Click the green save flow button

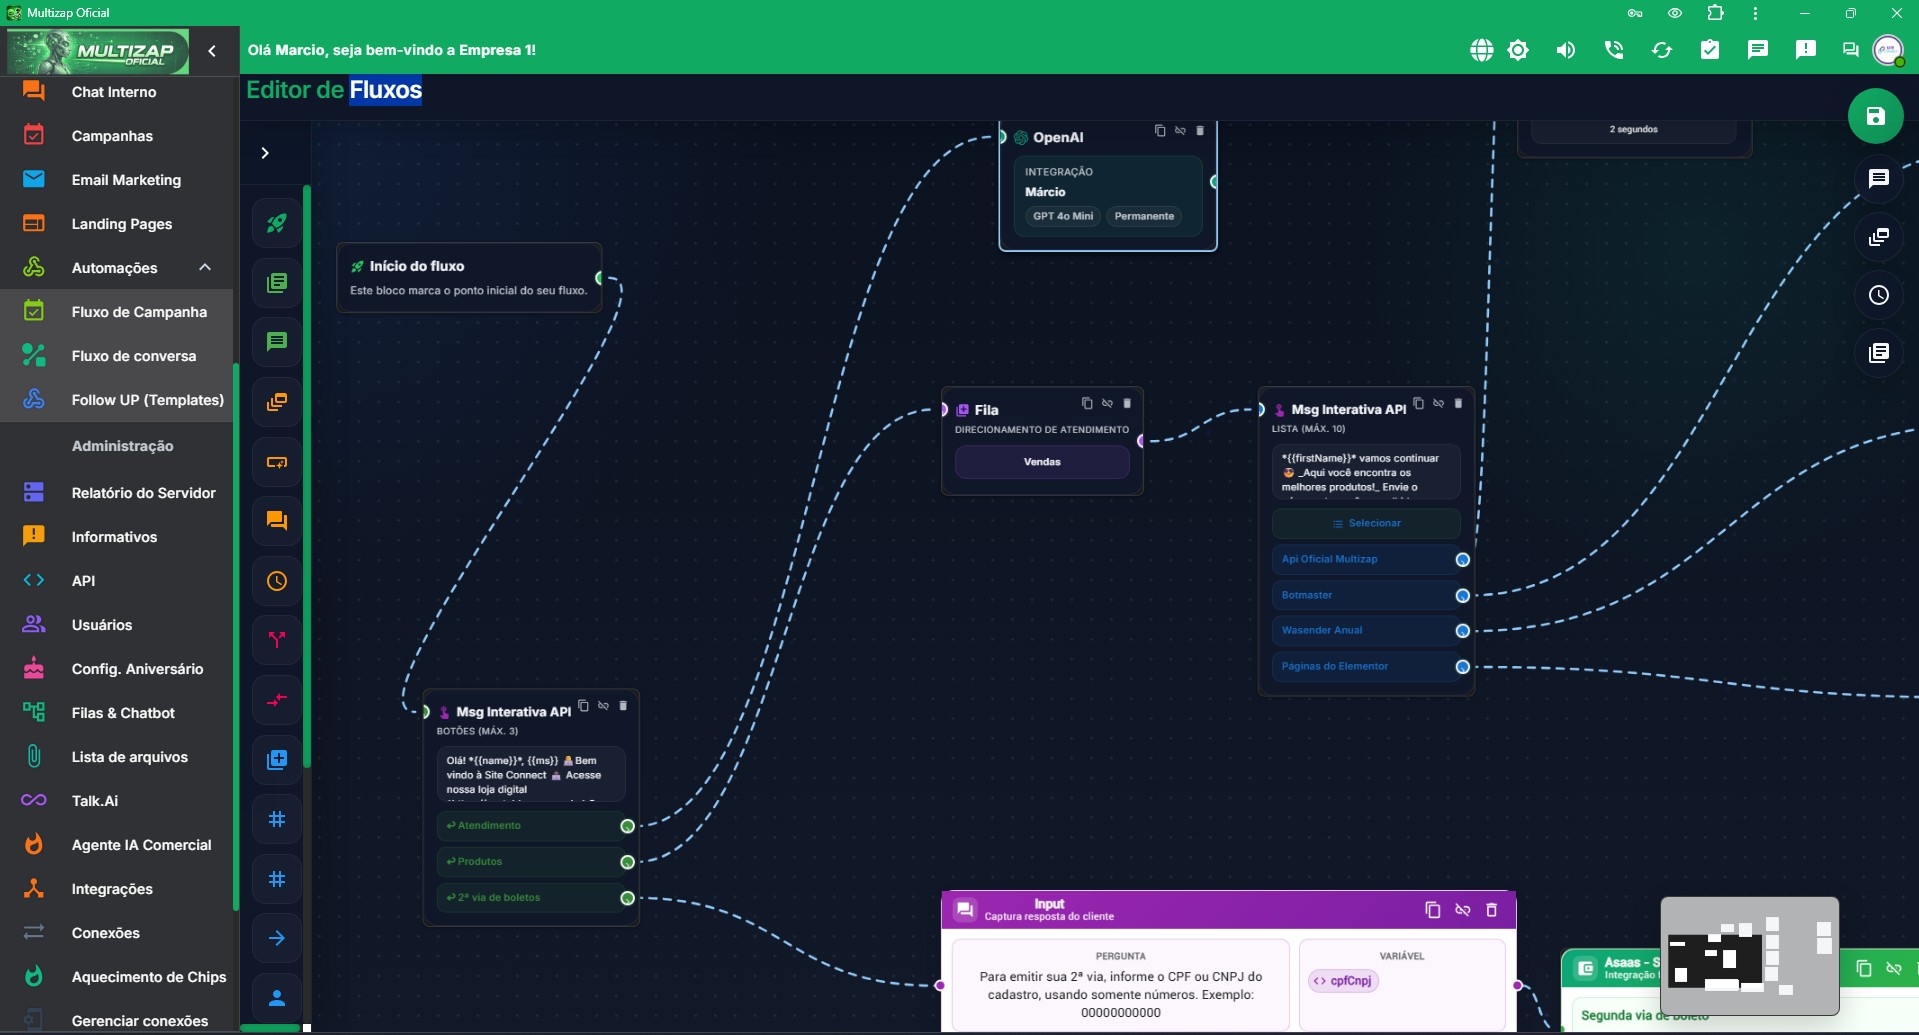click(x=1875, y=116)
